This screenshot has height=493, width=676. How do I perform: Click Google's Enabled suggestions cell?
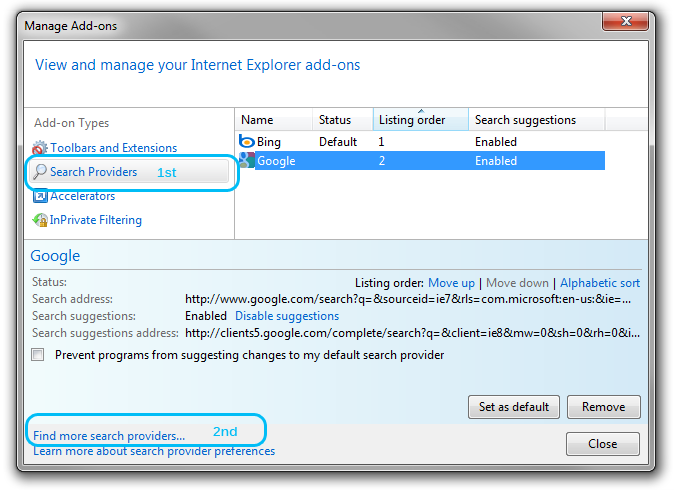496,161
